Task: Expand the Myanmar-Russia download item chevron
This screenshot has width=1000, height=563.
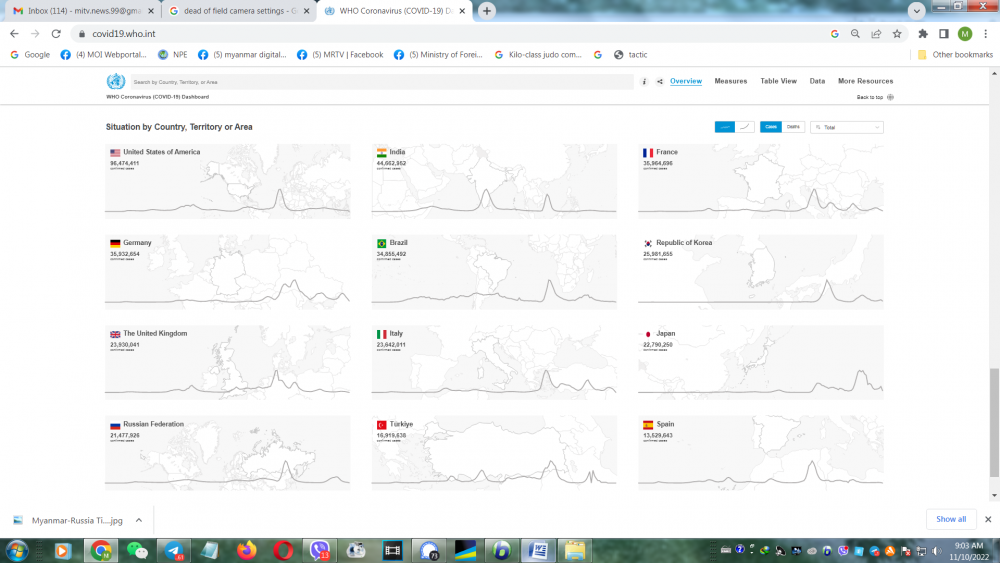Action: [138, 520]
